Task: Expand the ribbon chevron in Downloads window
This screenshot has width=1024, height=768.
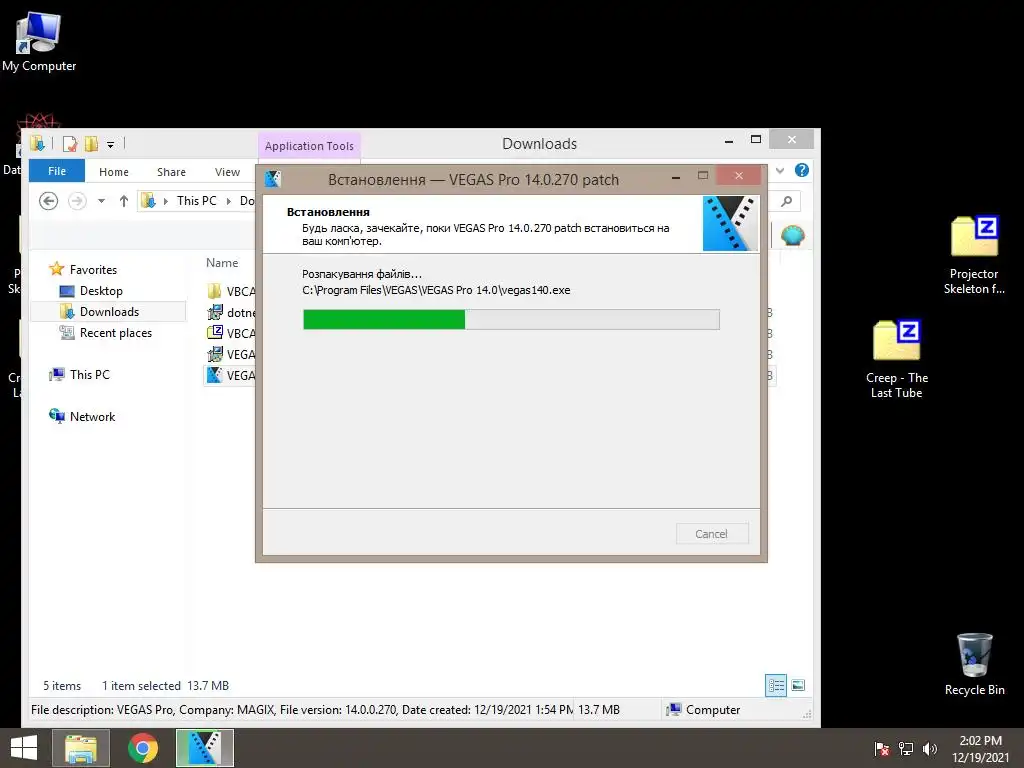Action: click(780, 170)
